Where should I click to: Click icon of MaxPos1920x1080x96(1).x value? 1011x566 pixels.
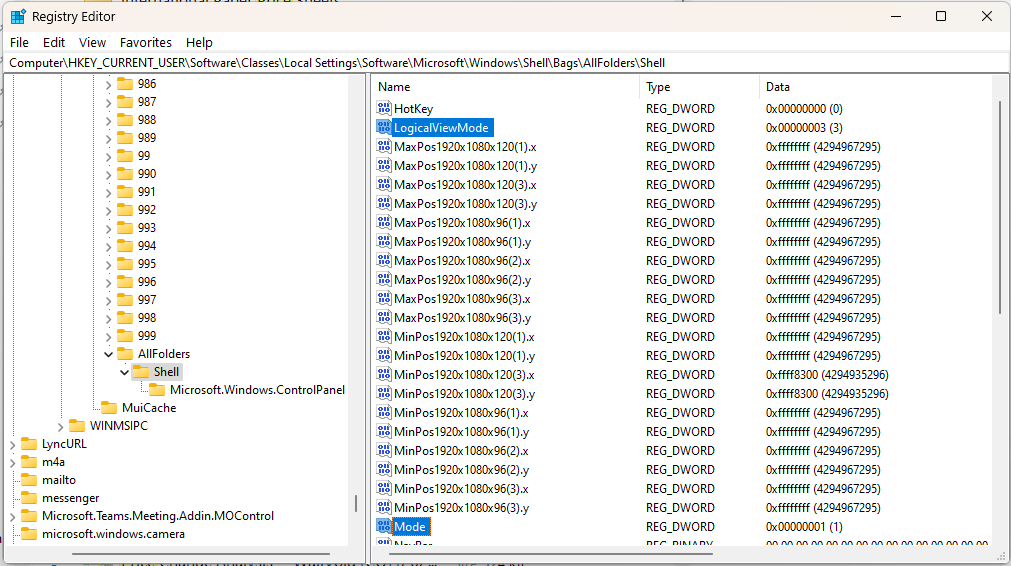[x=384, y=222]
